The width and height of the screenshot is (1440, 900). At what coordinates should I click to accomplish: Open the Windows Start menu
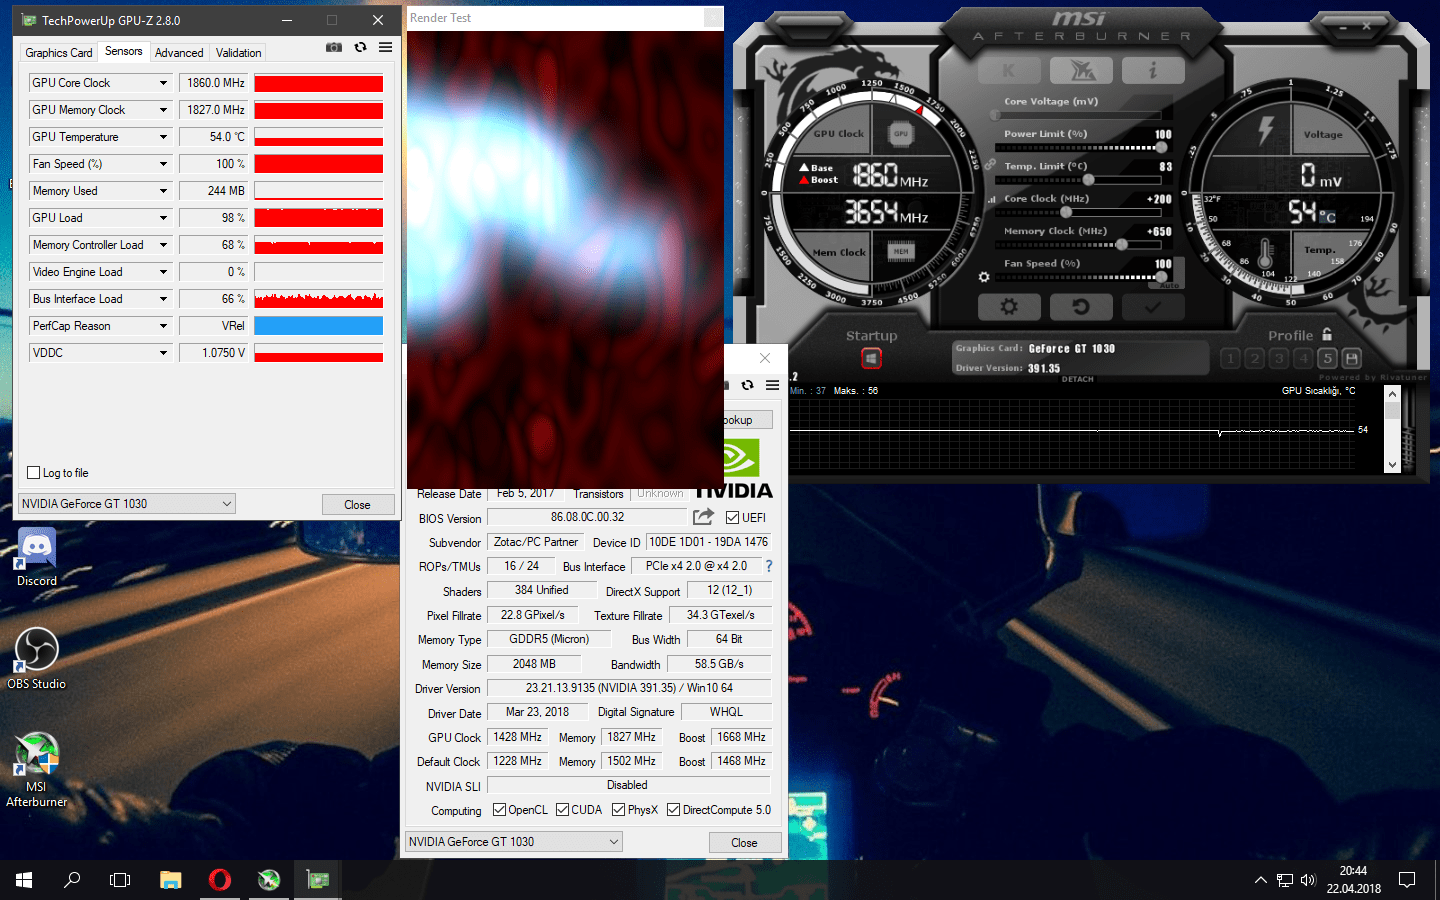click(24, 880)
